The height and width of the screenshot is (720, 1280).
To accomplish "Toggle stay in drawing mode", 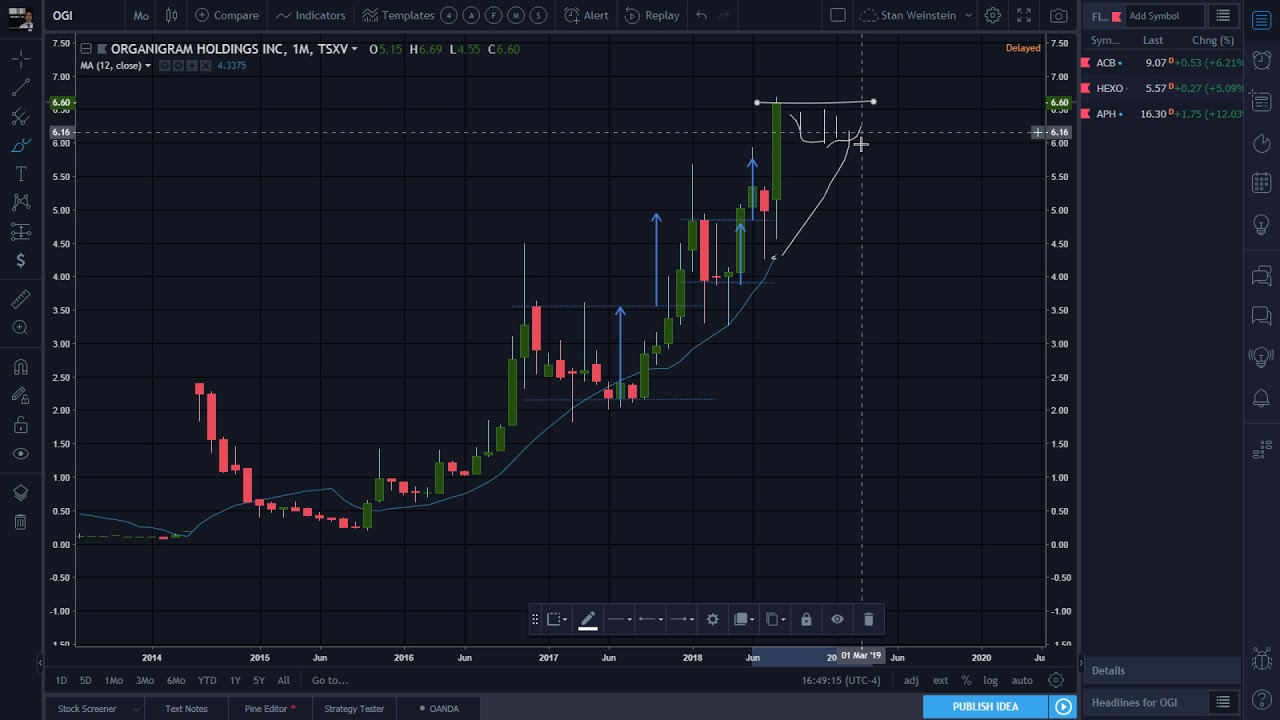I will [x=20, y=395].
